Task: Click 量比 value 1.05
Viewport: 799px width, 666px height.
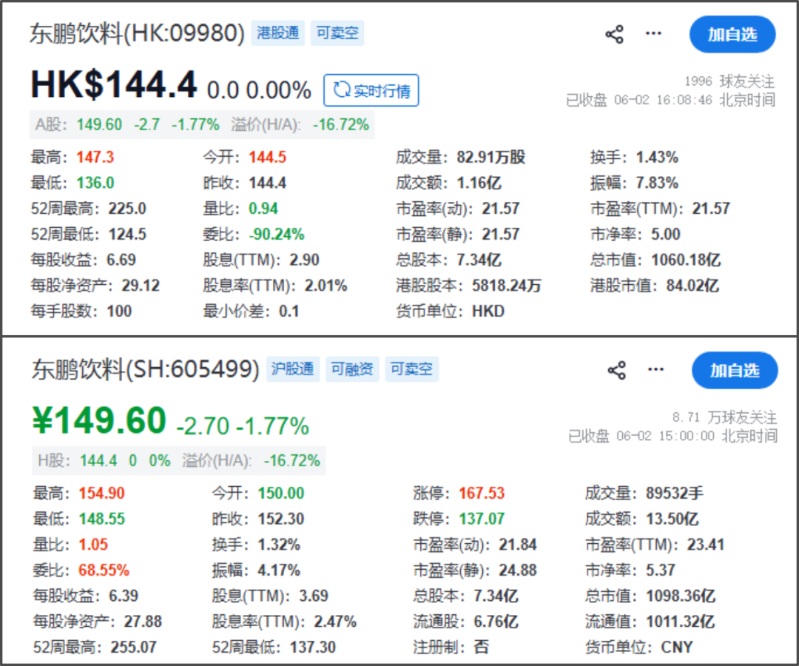Action: click(x=93, y=545)
